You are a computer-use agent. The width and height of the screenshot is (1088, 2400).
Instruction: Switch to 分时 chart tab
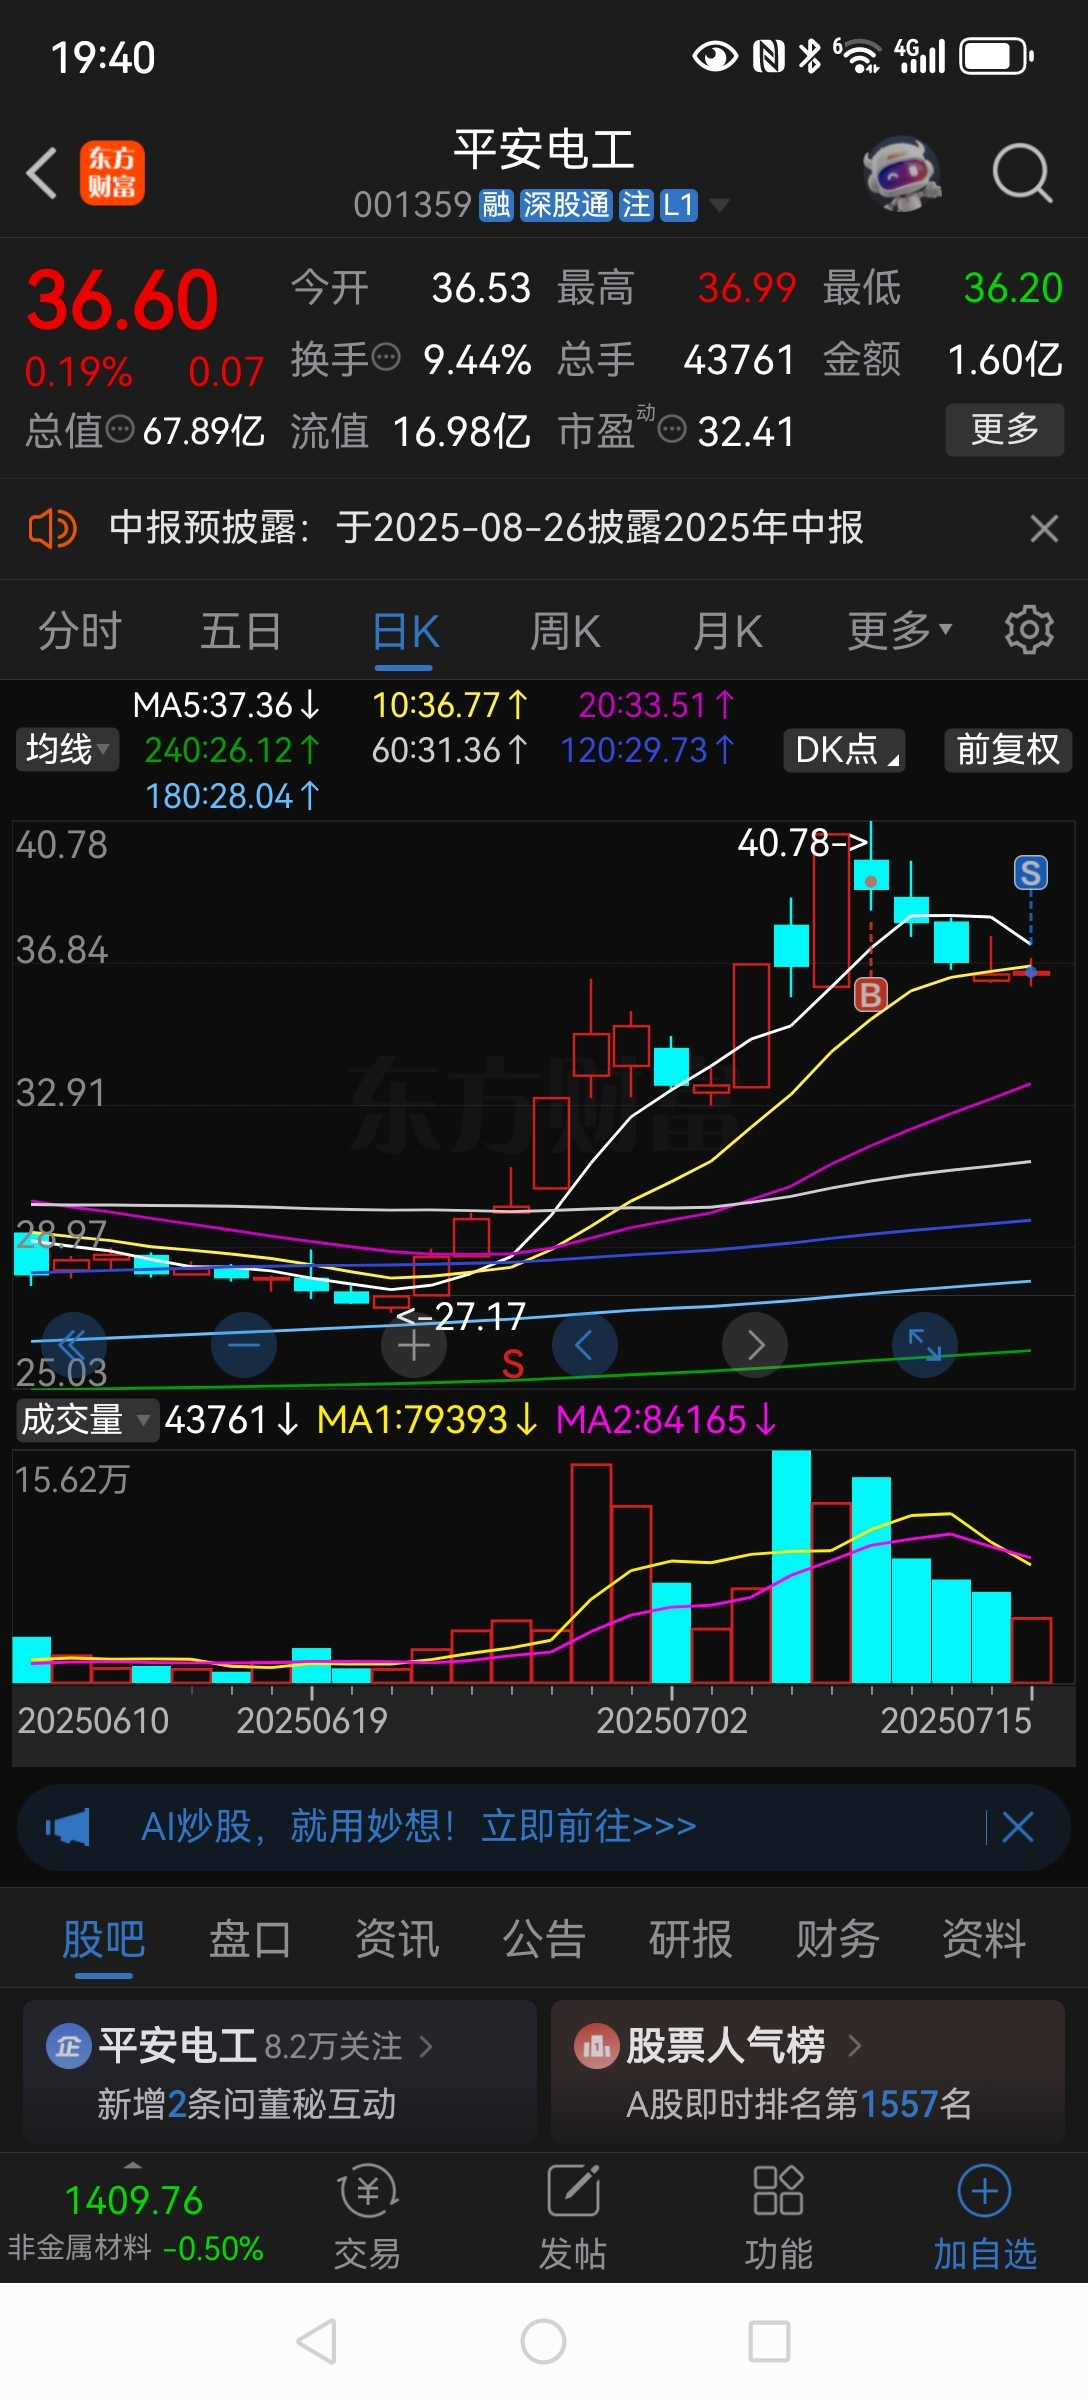[79, 631]
